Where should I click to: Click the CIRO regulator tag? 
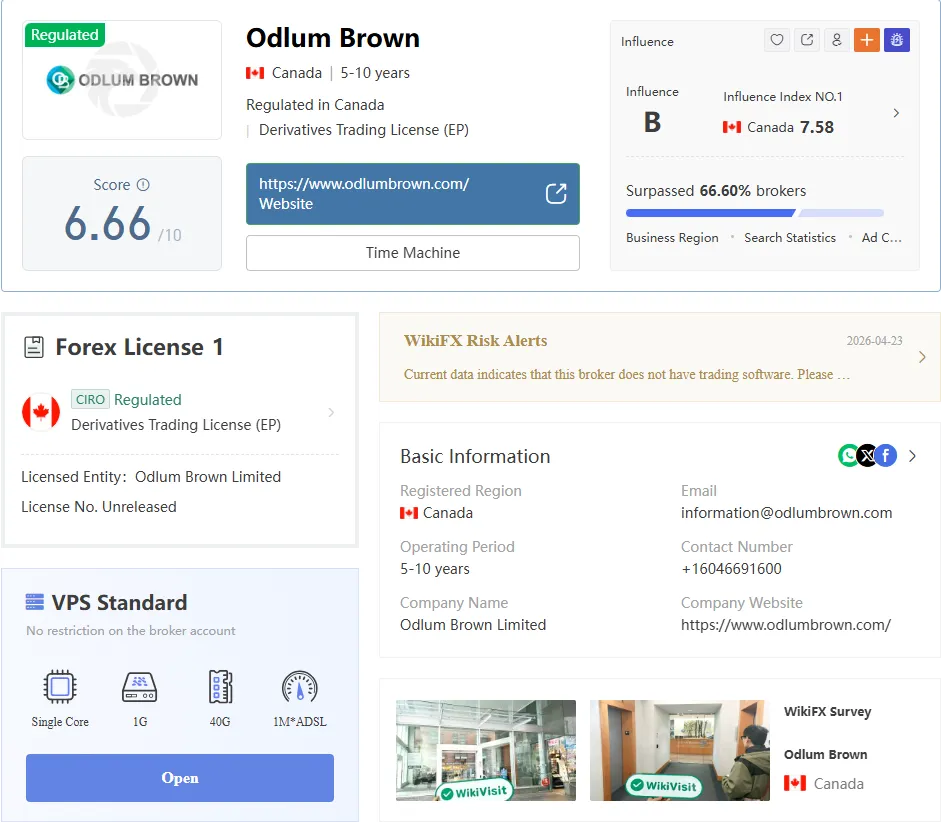90,399
